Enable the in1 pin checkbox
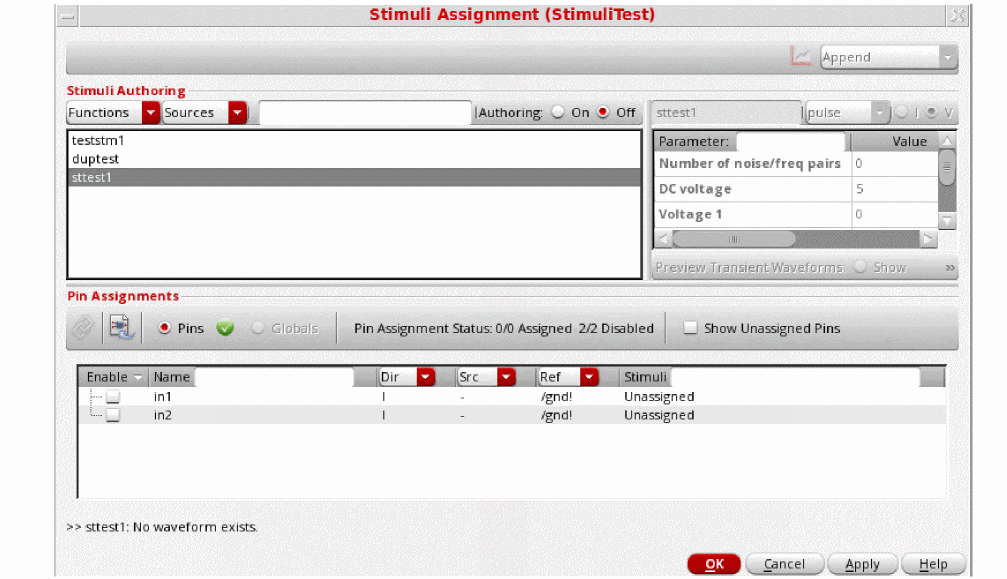Screen dimensions: 1007x579 (113, 397)
